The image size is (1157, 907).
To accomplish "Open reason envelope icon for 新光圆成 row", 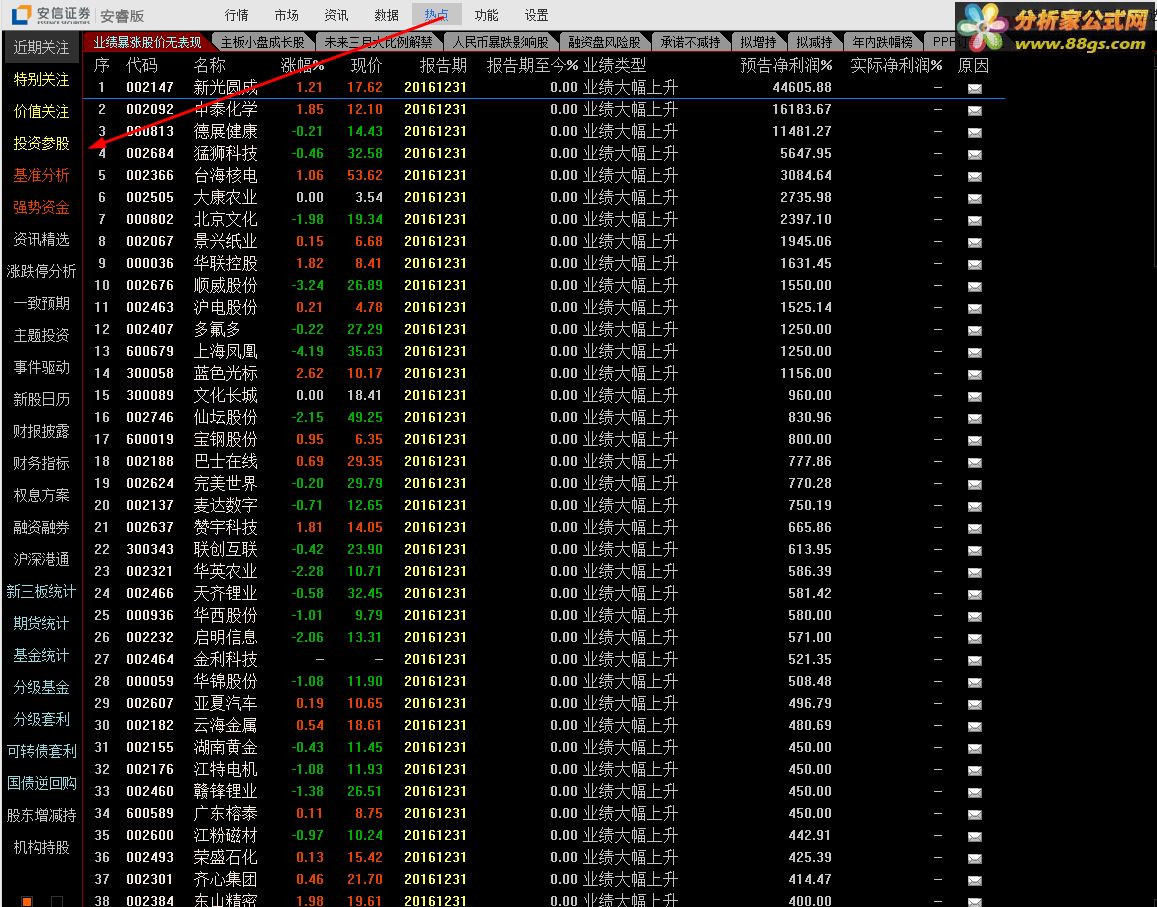I will 975,89.
